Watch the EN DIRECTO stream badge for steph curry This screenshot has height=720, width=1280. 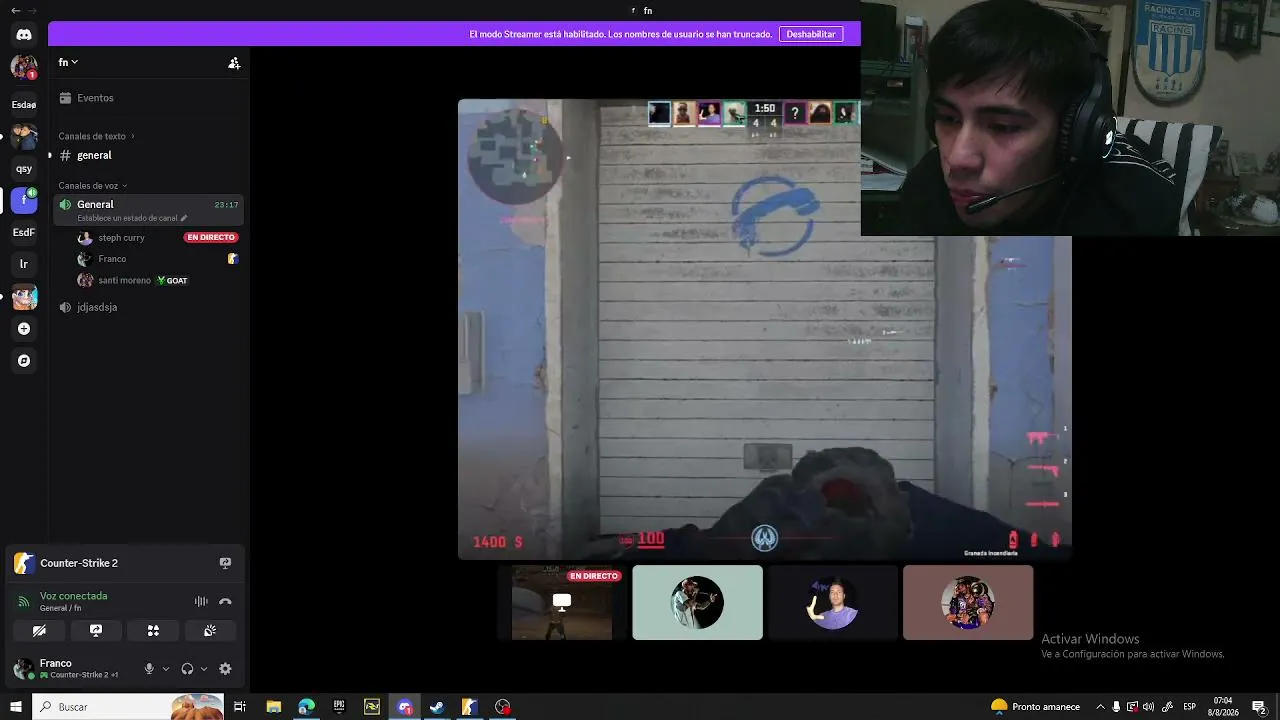[x=210, y=238]
